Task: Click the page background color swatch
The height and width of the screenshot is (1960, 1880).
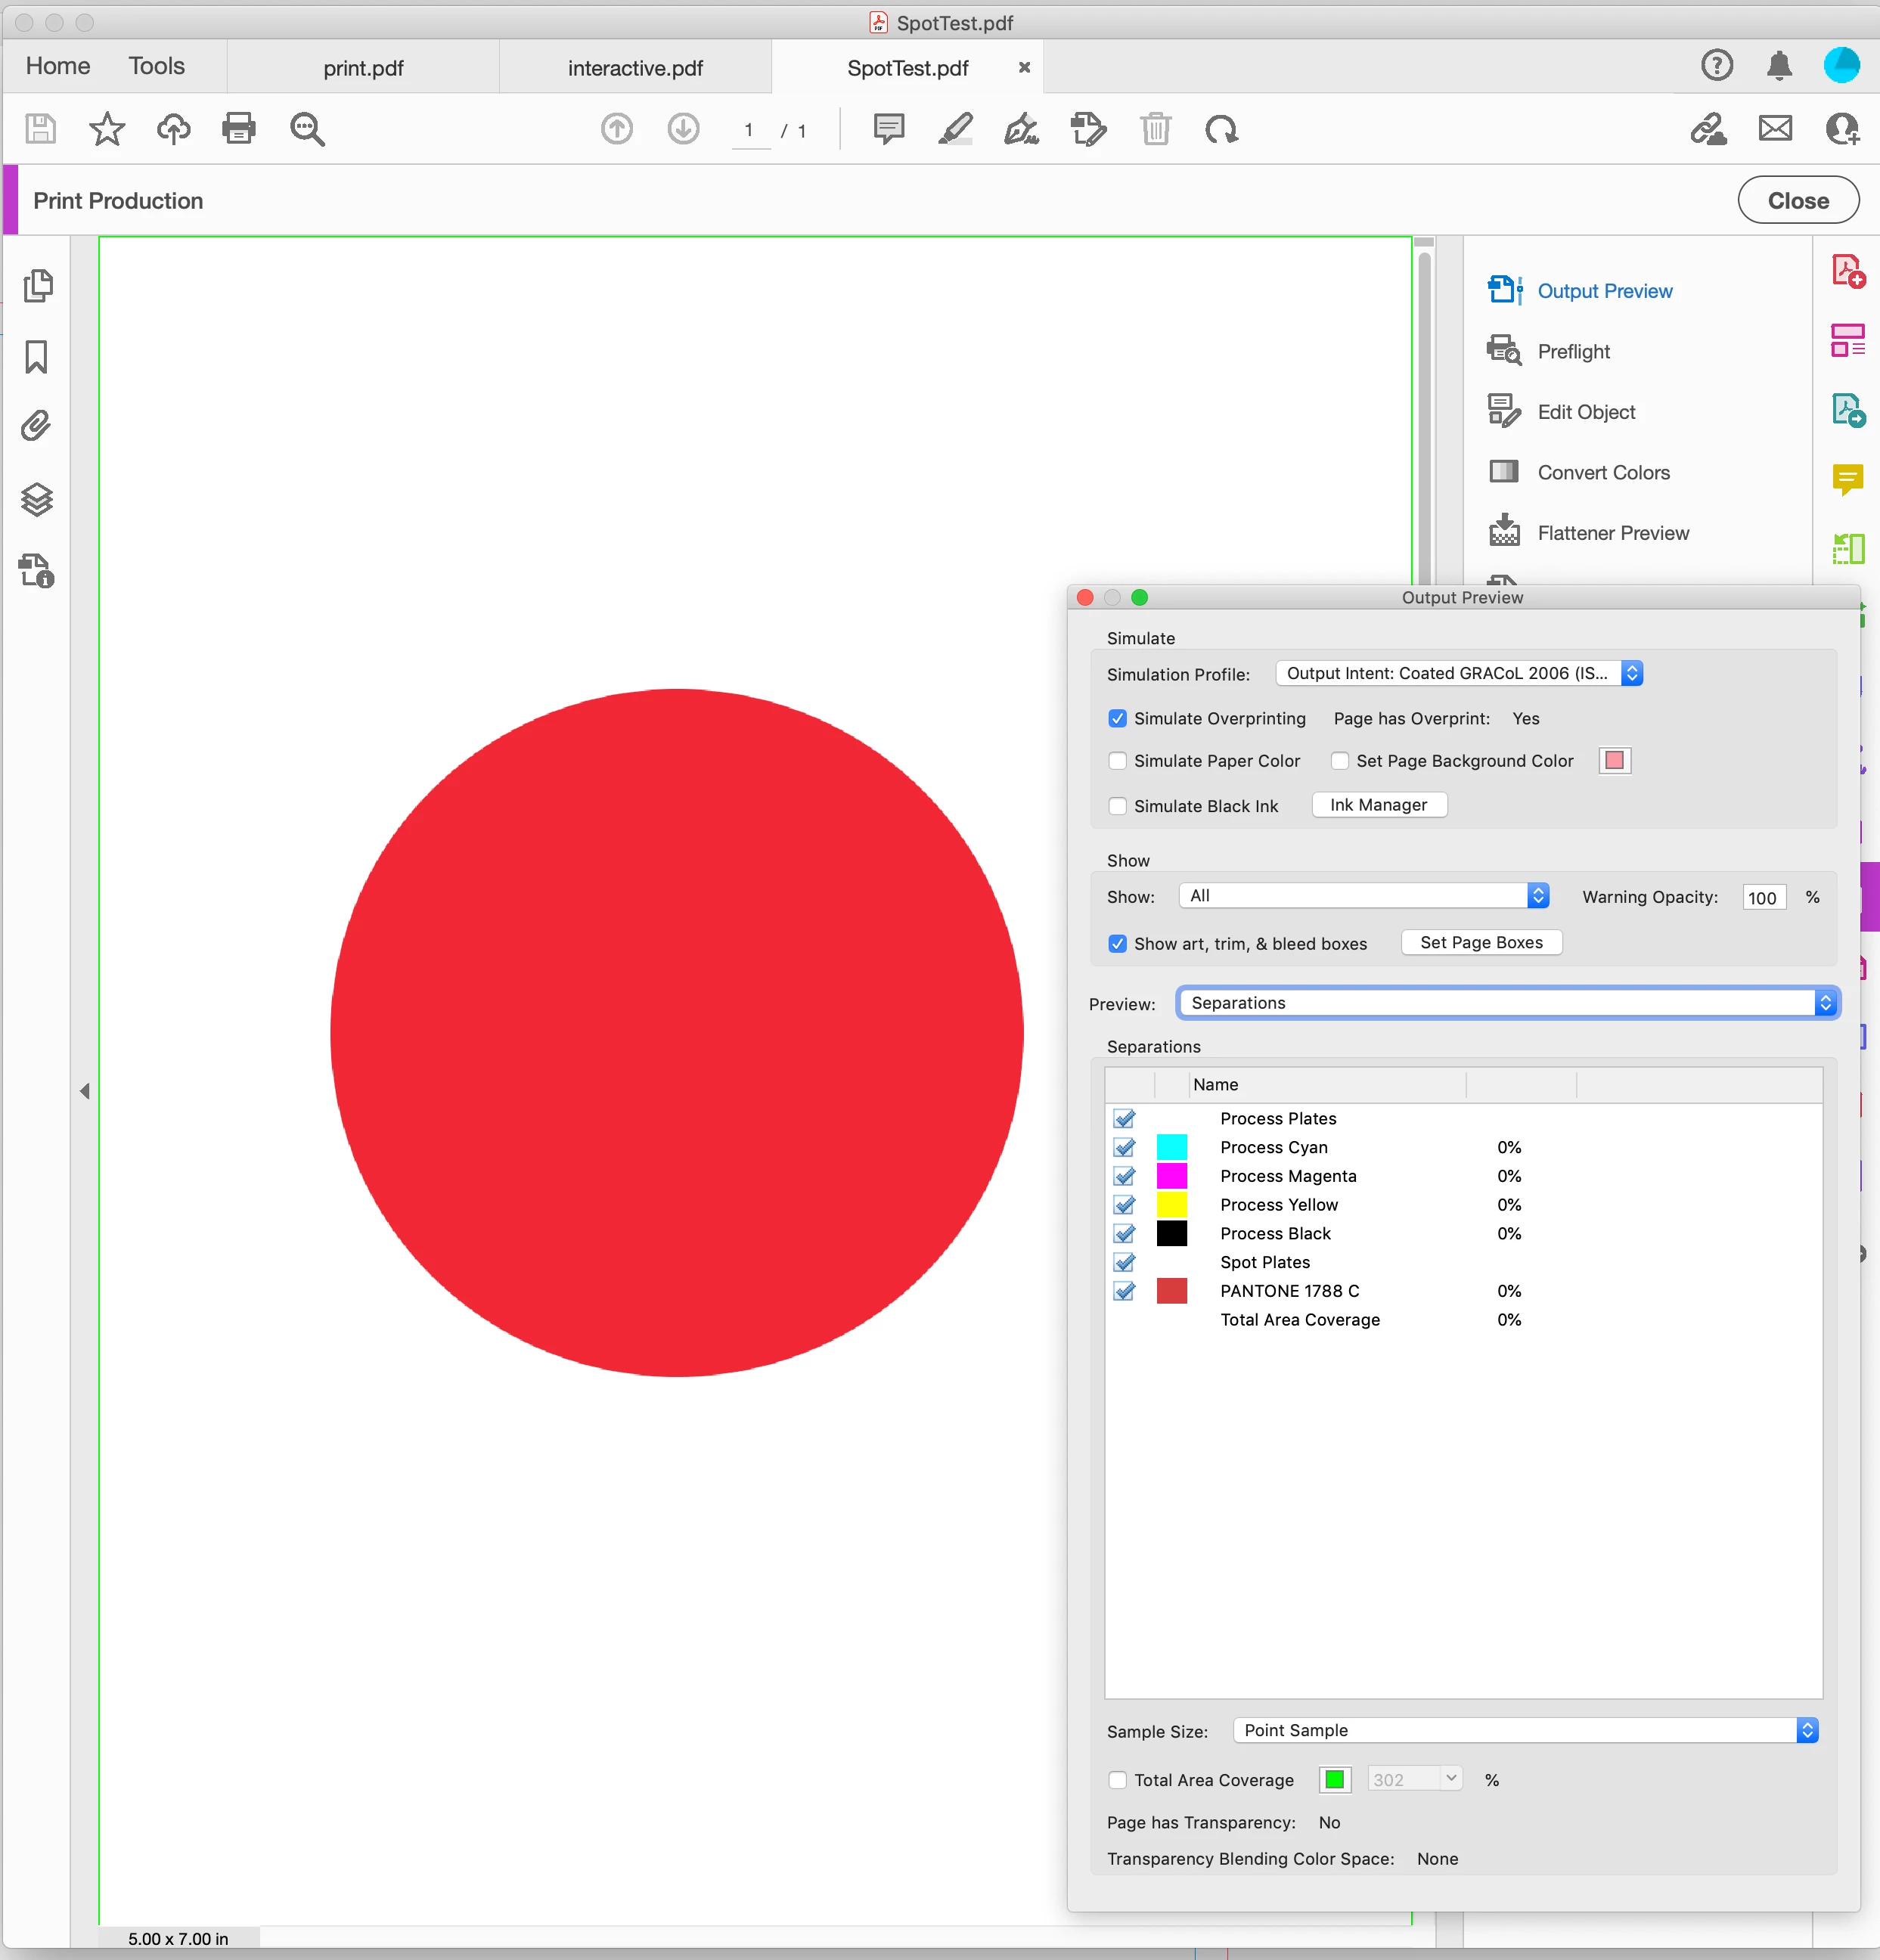Action: pos(1614,761)
